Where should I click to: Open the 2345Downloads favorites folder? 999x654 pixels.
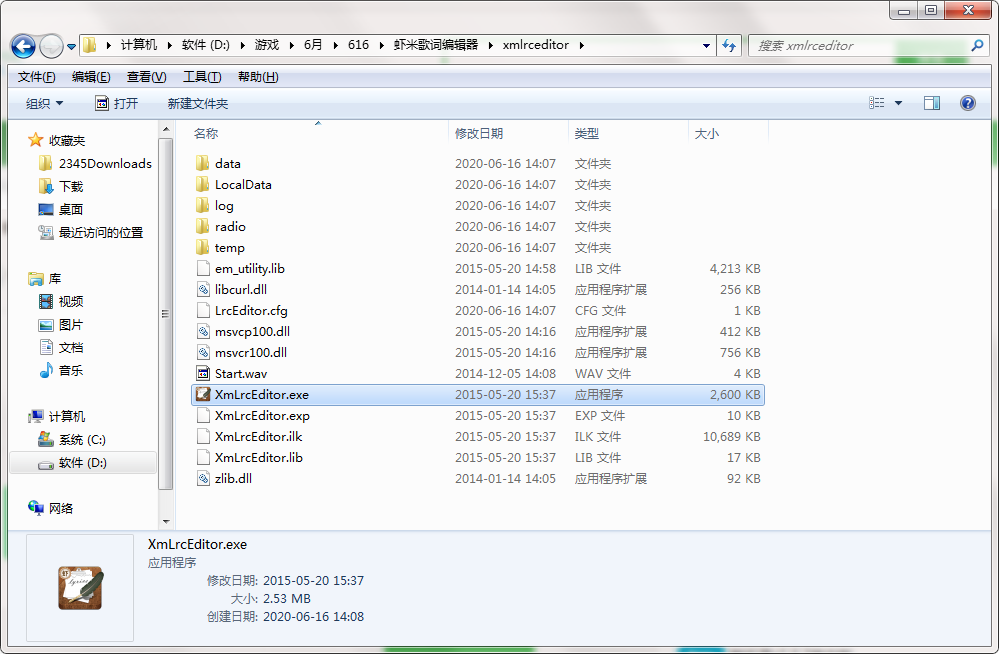coord(104,164)
